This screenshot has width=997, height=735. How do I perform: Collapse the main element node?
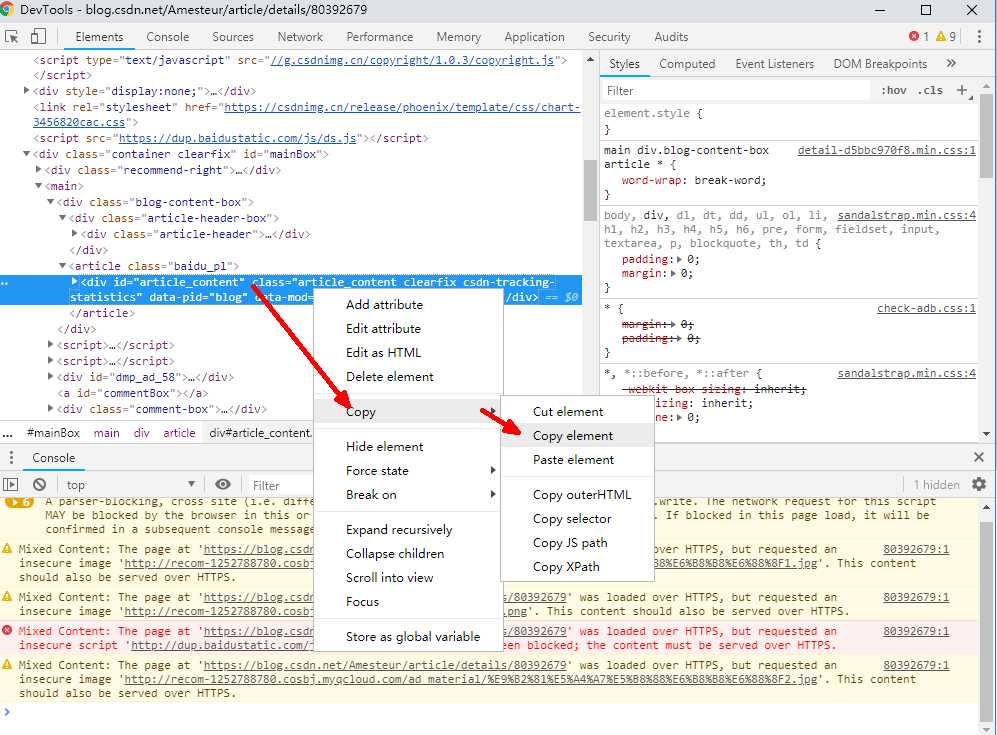point(38,185)
